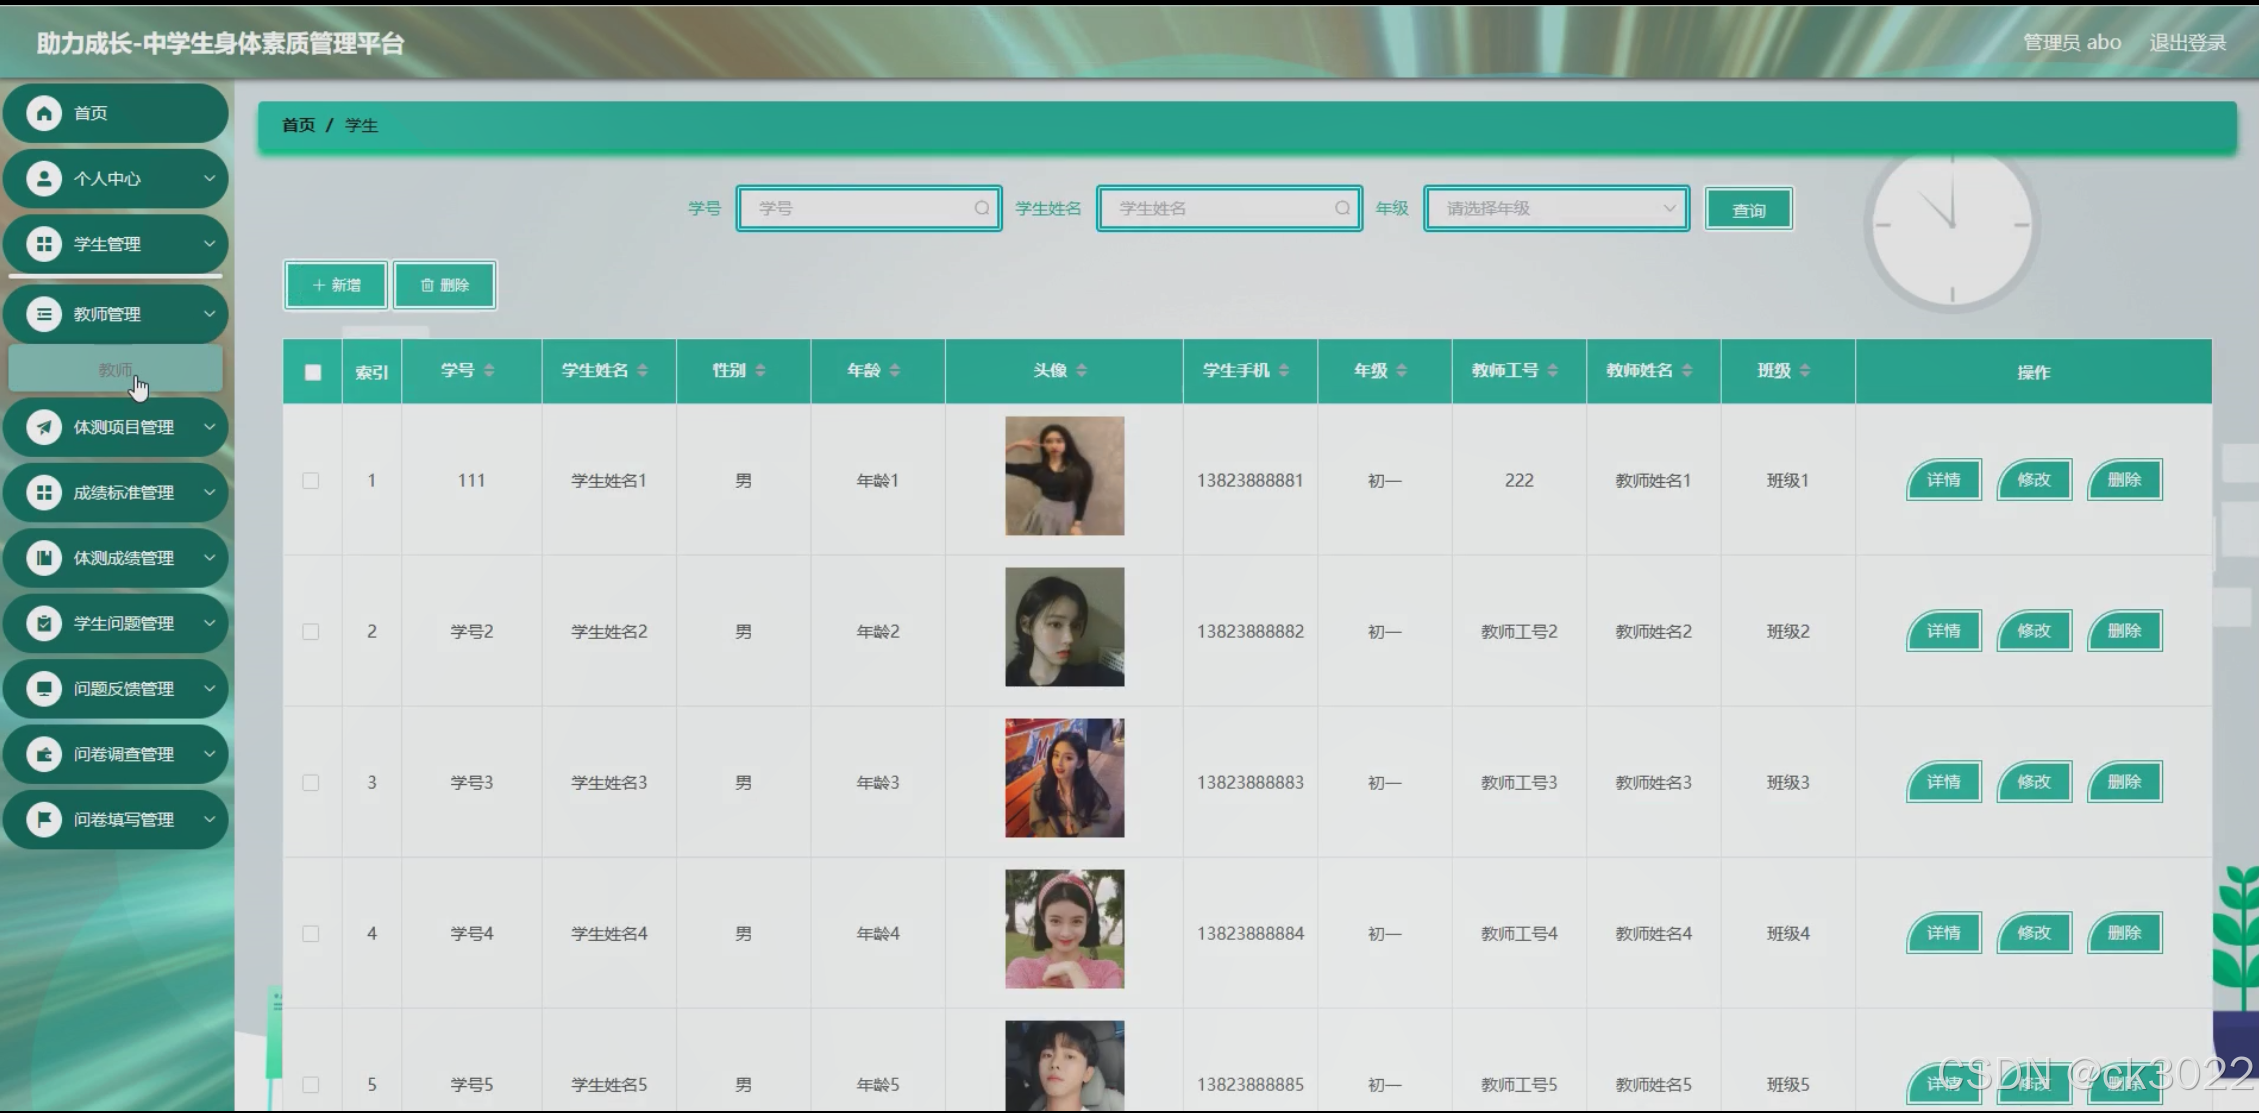The width and height of the screenshot is (2259, 1113).
Task: Click the paper plane icon for 体测项目管理
Action: point(44,427)
